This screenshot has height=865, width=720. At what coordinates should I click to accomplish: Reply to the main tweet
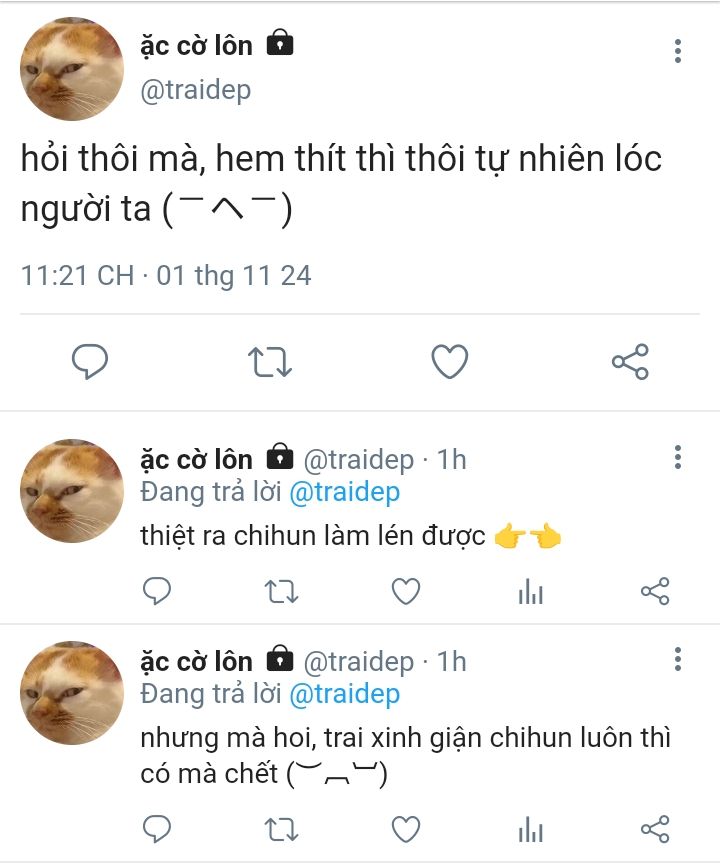[90, 362]
